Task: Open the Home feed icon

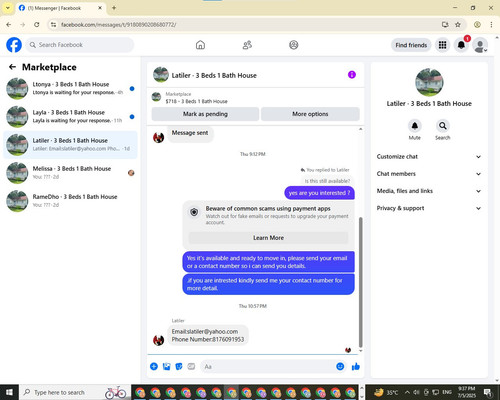Action: coord(200,45)
